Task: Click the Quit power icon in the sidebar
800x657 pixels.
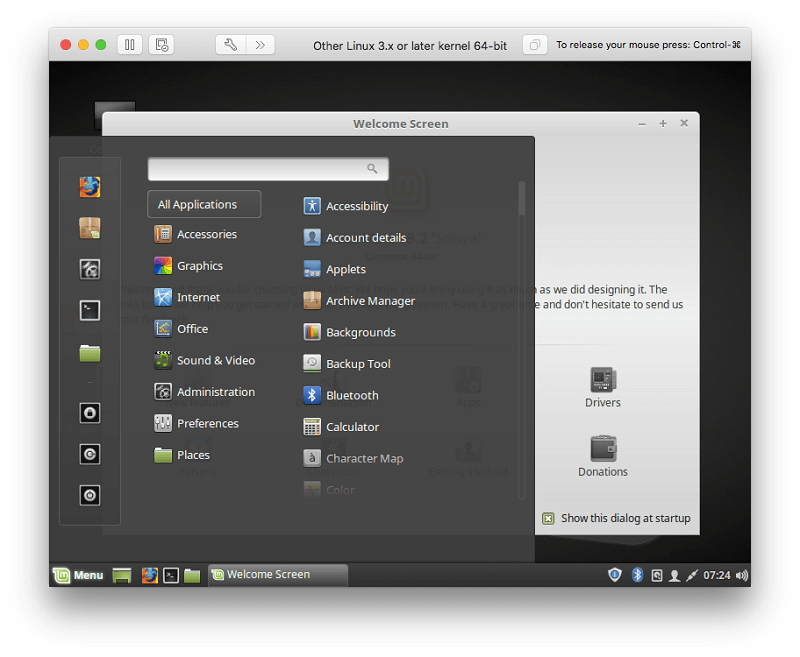Action: coord(90,495)
